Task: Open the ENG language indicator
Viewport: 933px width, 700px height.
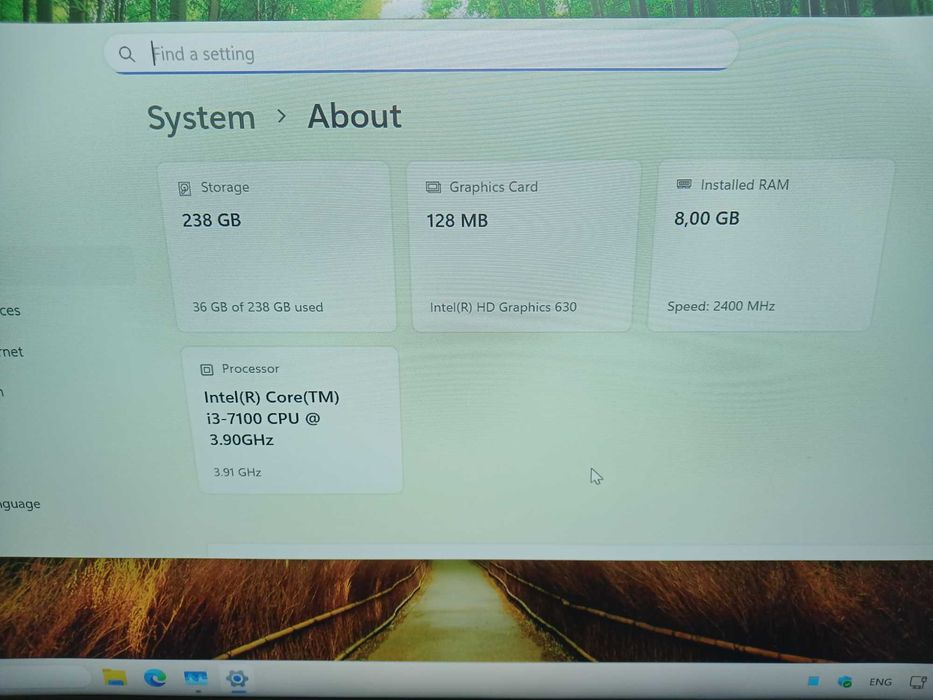Action: pyautogui.click(x=880, y=682)
